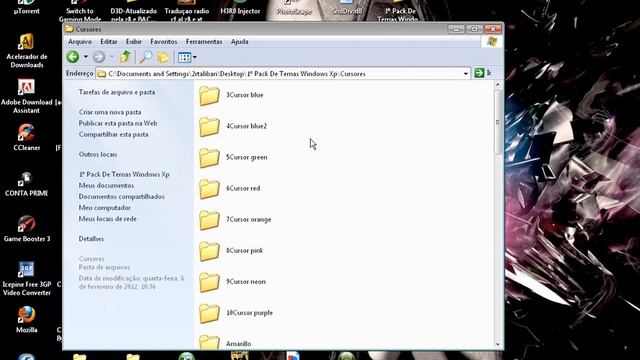The height and width of the screenshot is (360, 640).
Task: Select the 5Cursor green folder icon
Action: (x=209, y=158)
